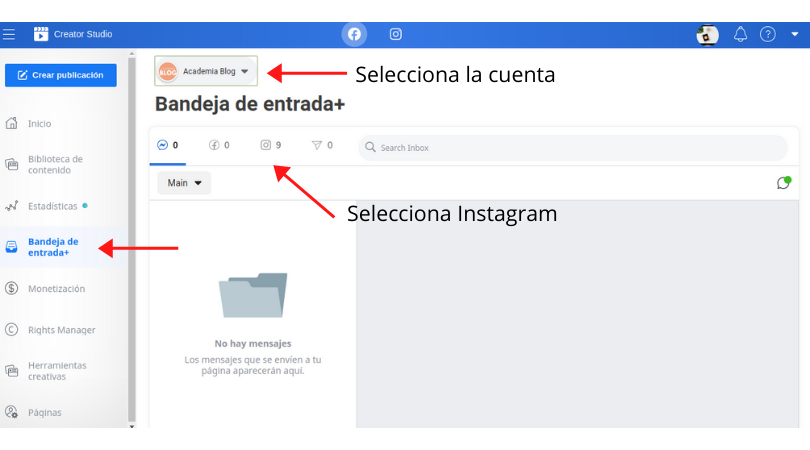Click the Bandeja de entrada+ page heading
Image resolution: width=810 pixels, height=450 pixels.
point(250,104)
